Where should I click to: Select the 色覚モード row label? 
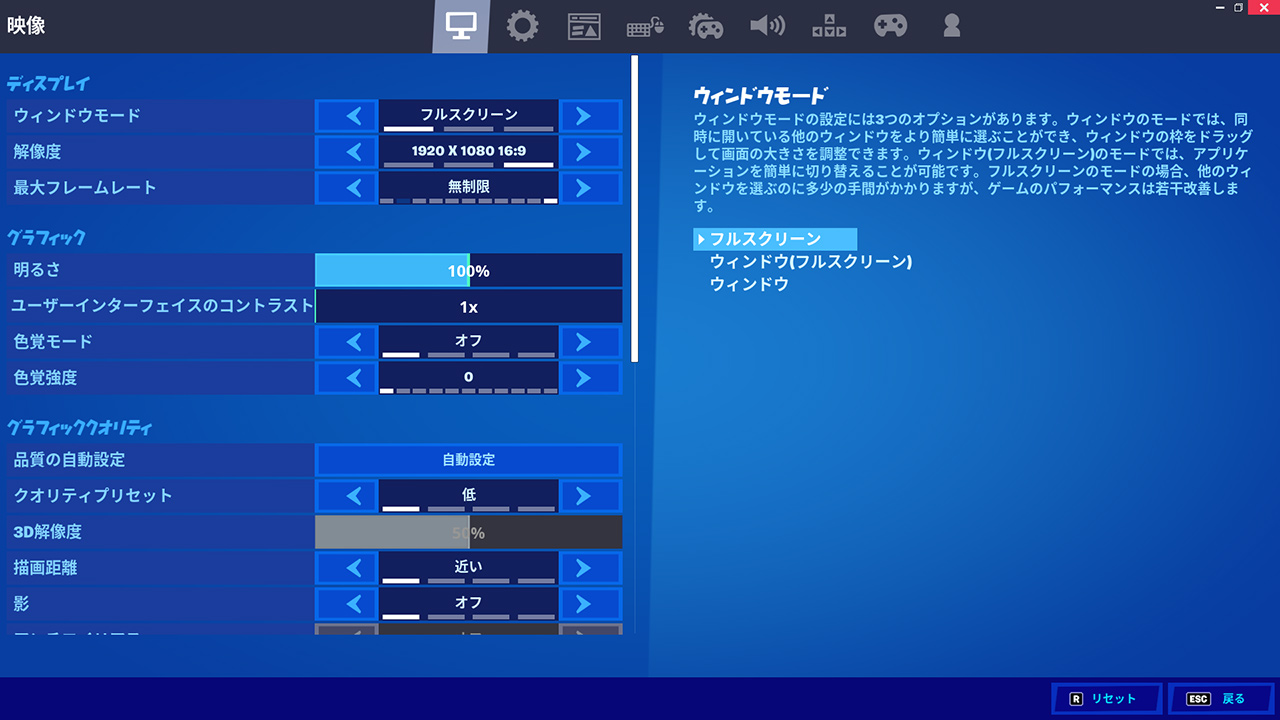[x=53, y=342]
